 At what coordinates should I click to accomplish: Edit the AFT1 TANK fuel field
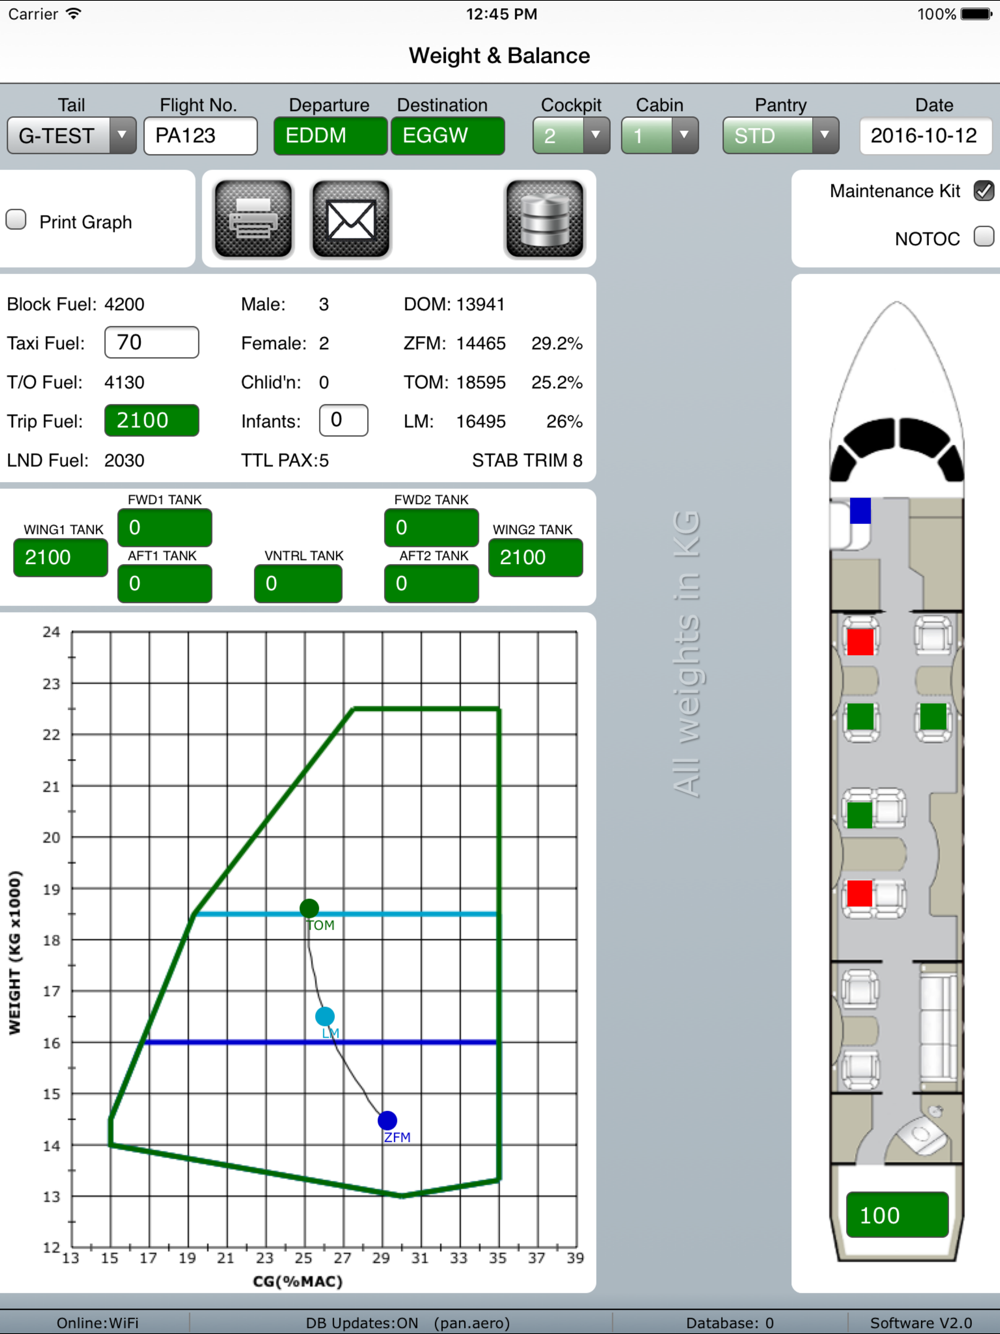pos(165,583)
